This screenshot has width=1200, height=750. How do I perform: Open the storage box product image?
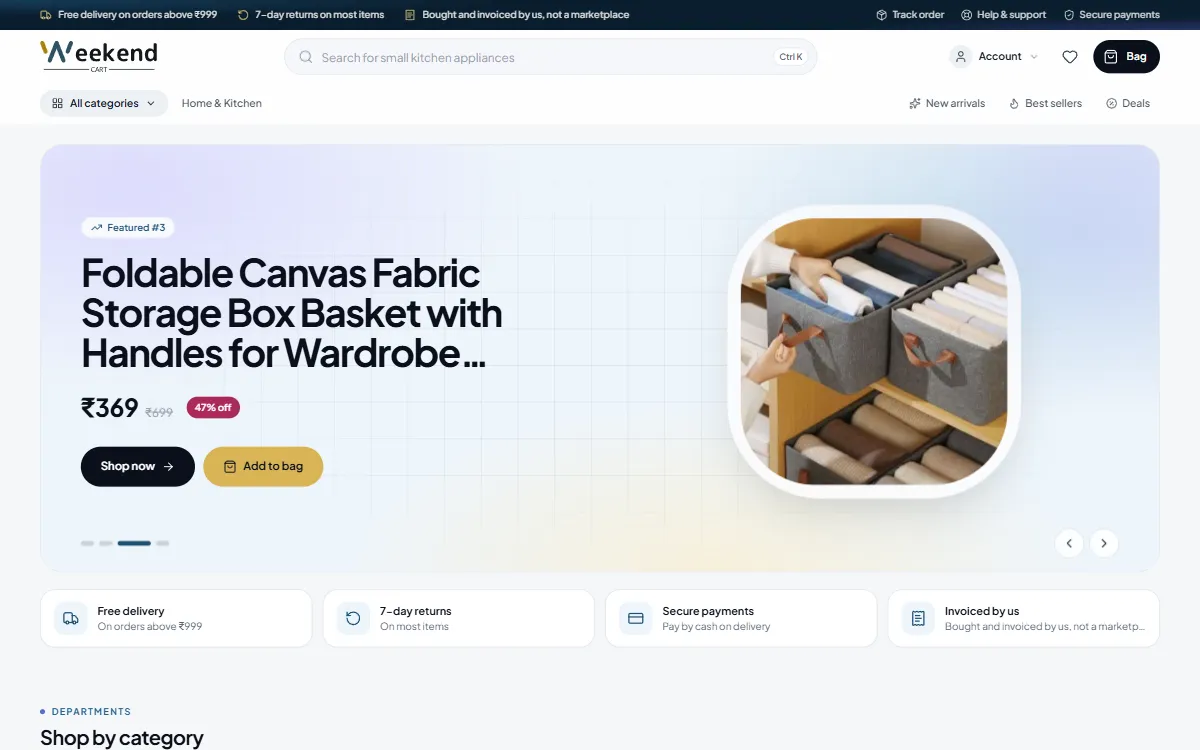click(874, 352)
